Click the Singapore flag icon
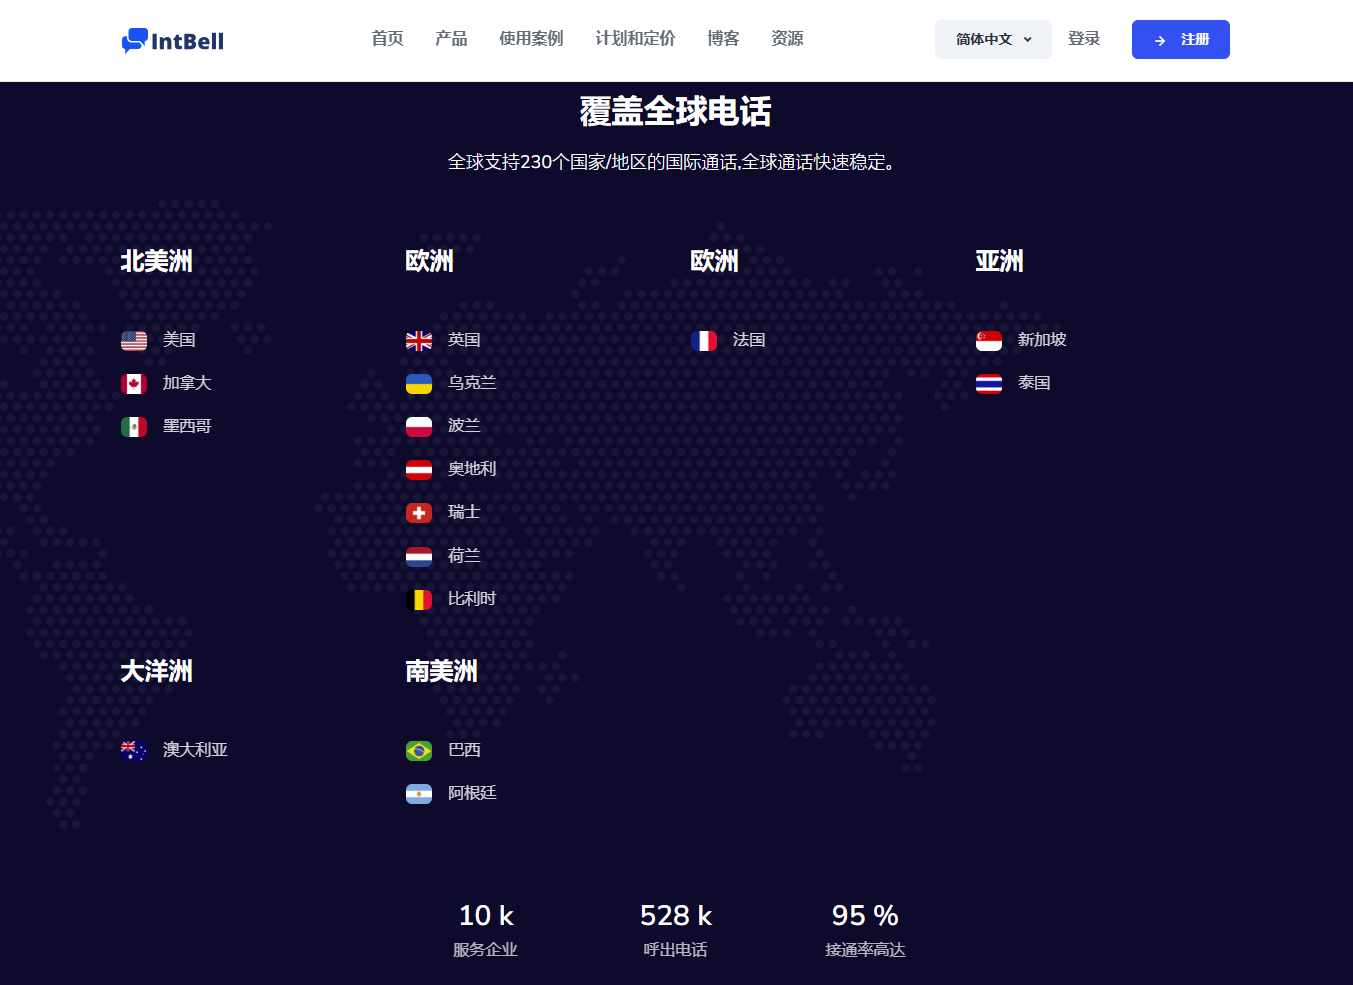Screen dimensions: 1353x985 (989, 341)
